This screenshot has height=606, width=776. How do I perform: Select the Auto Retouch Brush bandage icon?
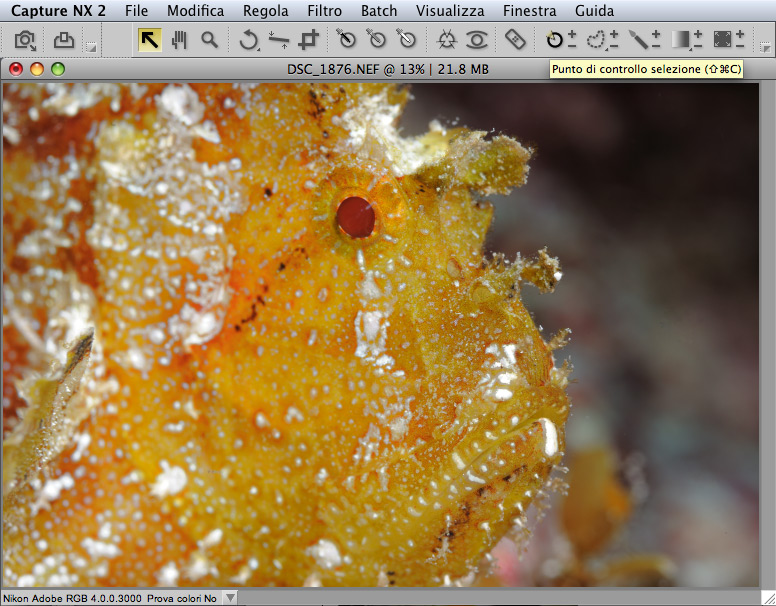(515, 39)
